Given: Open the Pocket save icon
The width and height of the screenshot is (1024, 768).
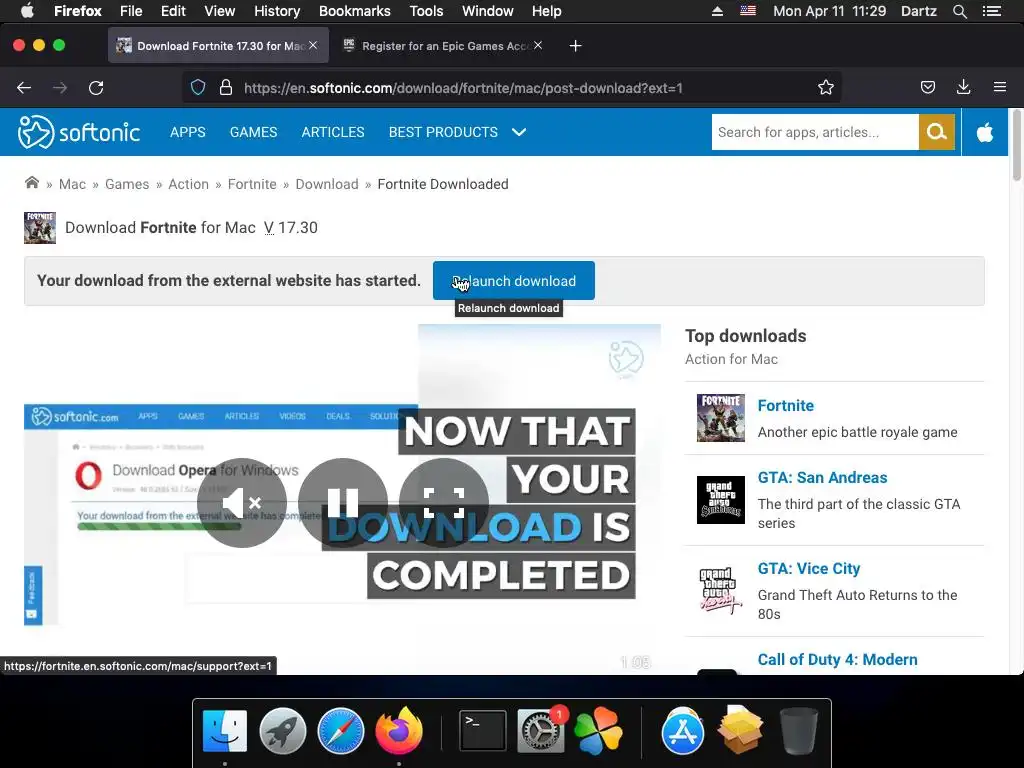Looking at the screenshot, I should pos(928,88).
